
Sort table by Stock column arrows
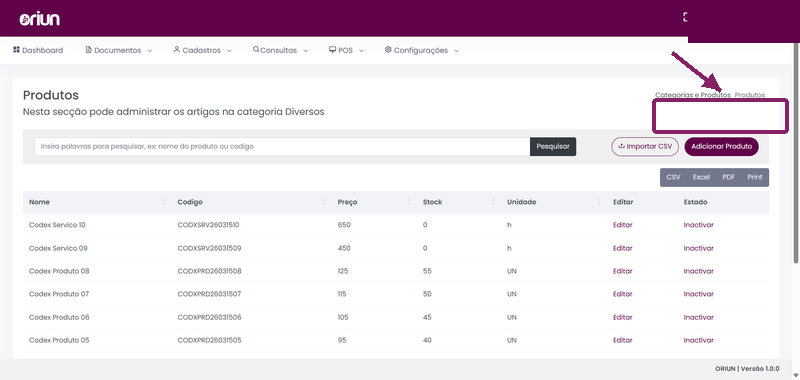493,202
